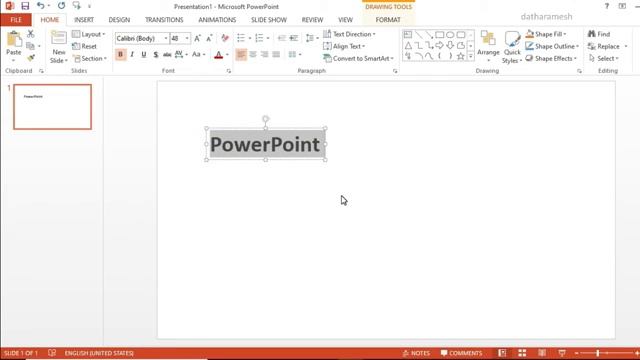Switch to the DESIGN tab

(x=119, y=20)
